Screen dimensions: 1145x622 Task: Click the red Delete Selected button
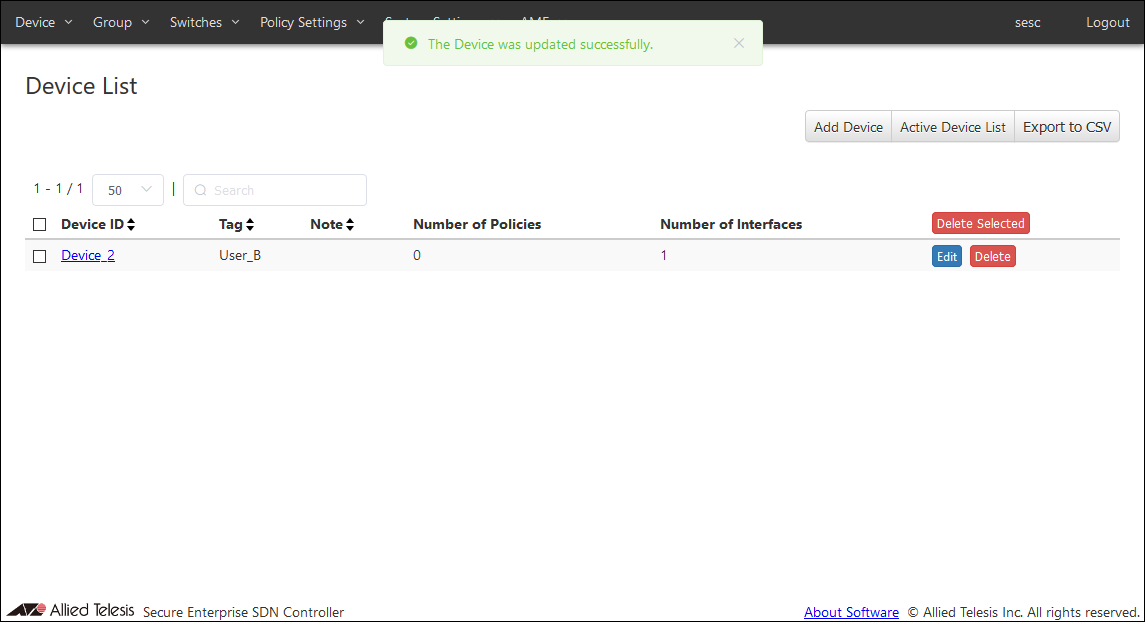click(x=980, y=224)
